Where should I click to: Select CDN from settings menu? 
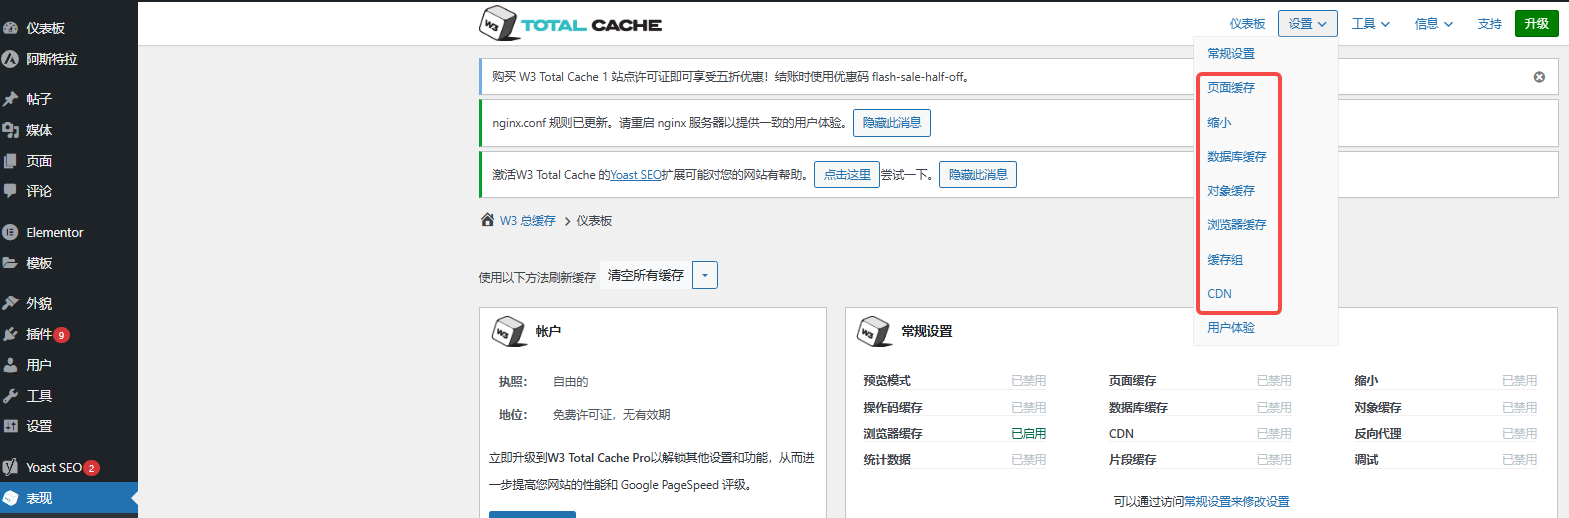pos(1219,294)
